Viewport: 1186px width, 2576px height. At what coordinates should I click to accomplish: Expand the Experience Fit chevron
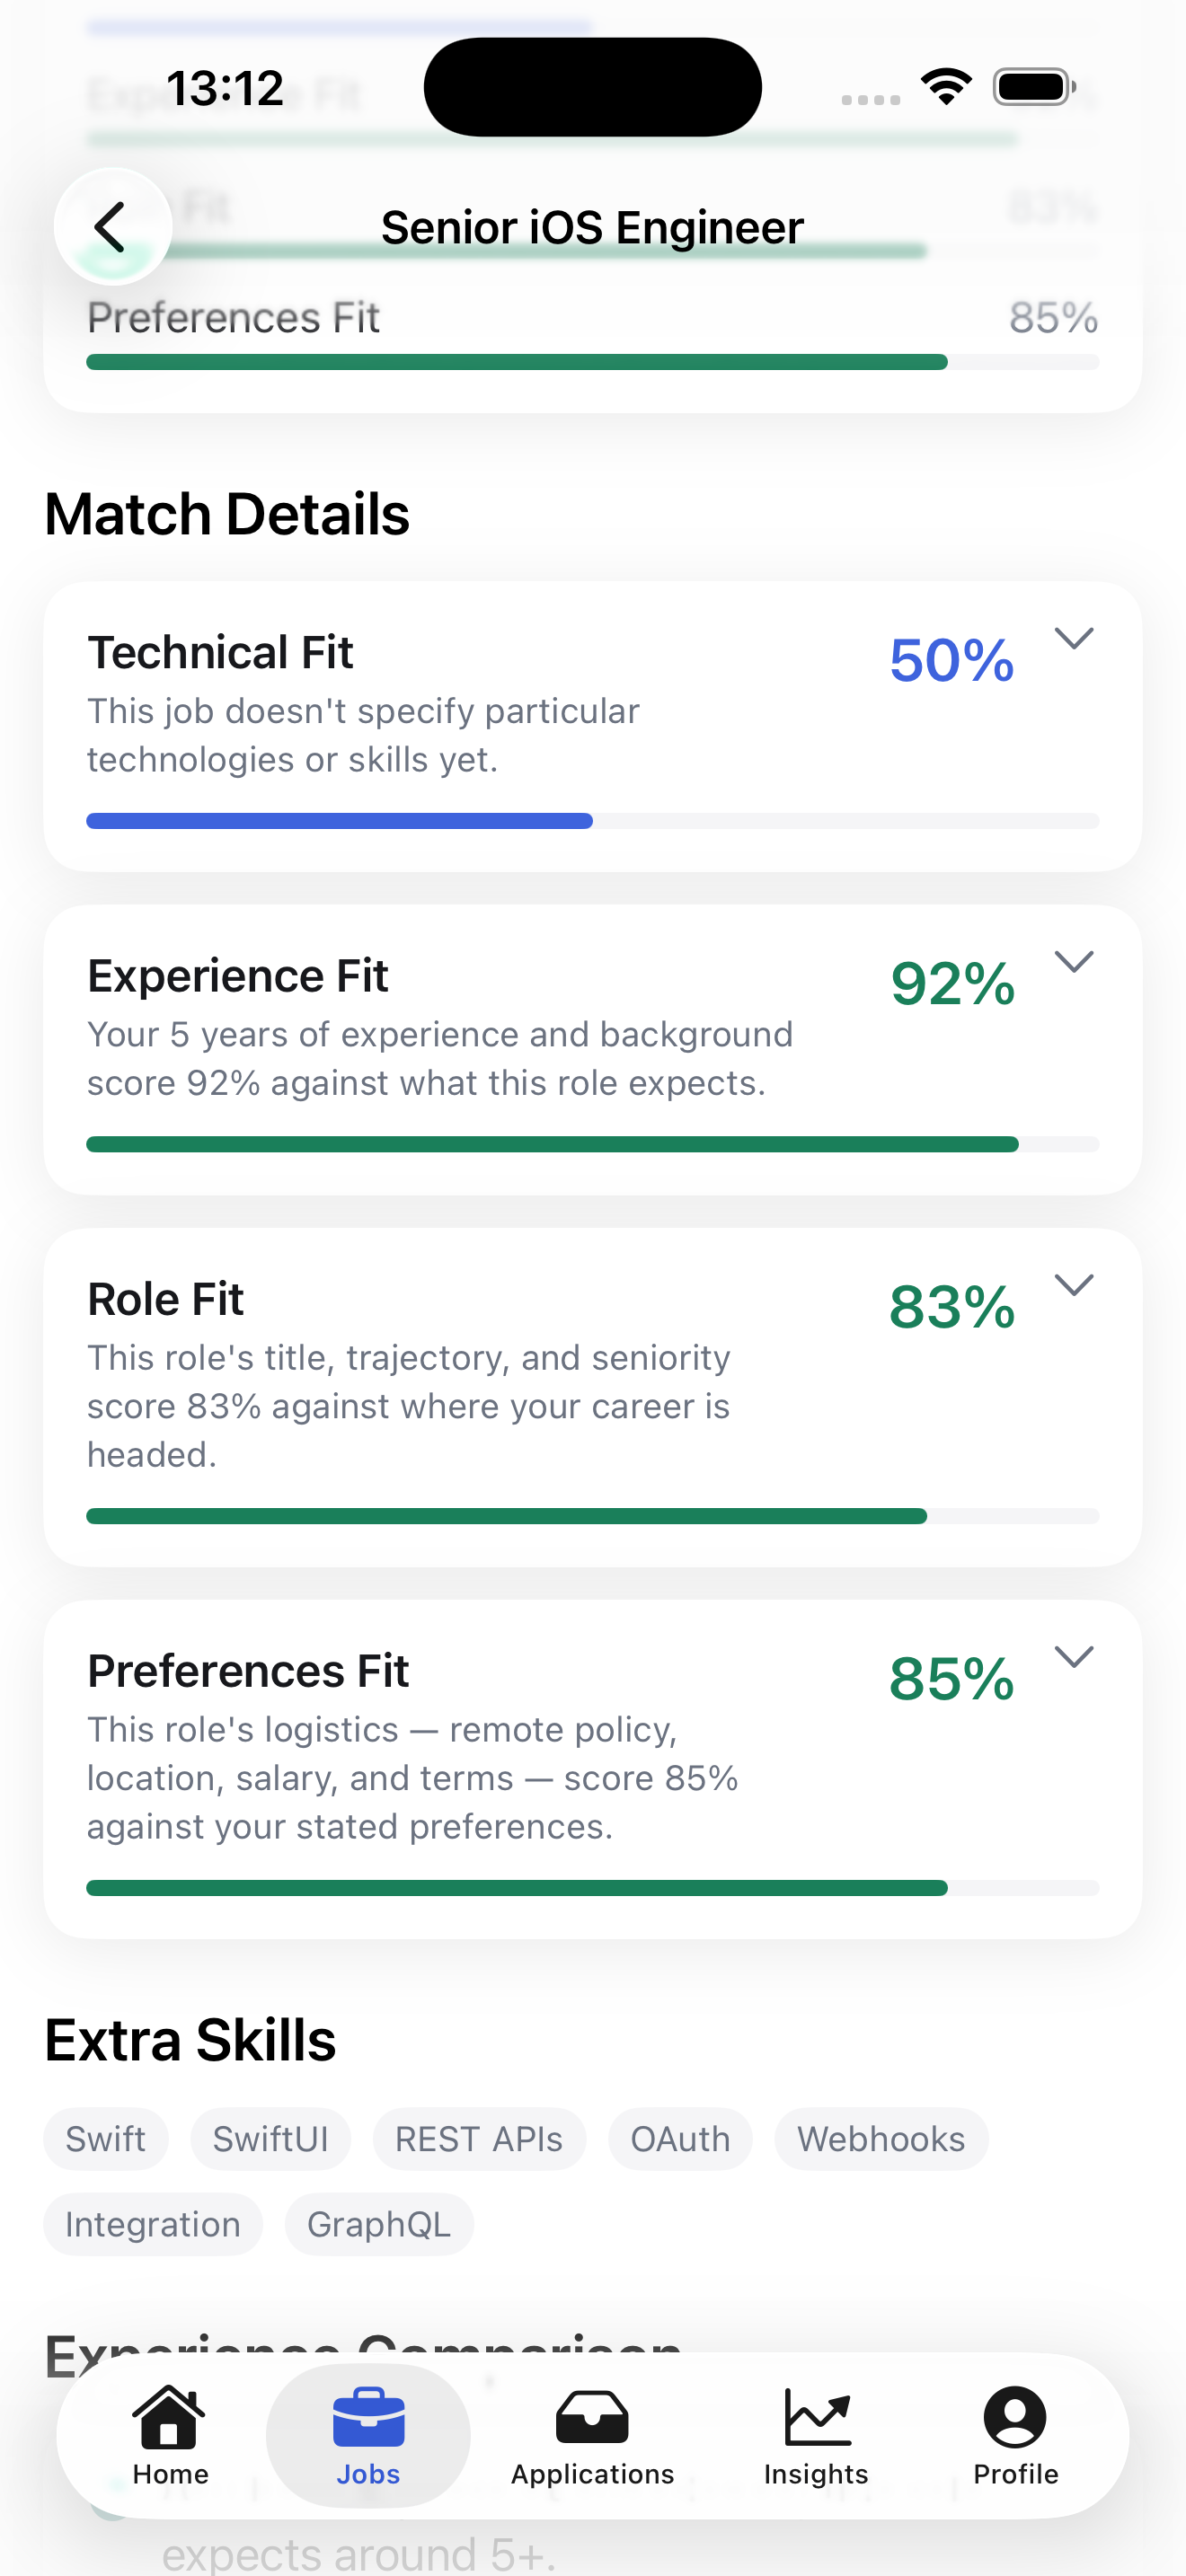[x=1074, y=961]
